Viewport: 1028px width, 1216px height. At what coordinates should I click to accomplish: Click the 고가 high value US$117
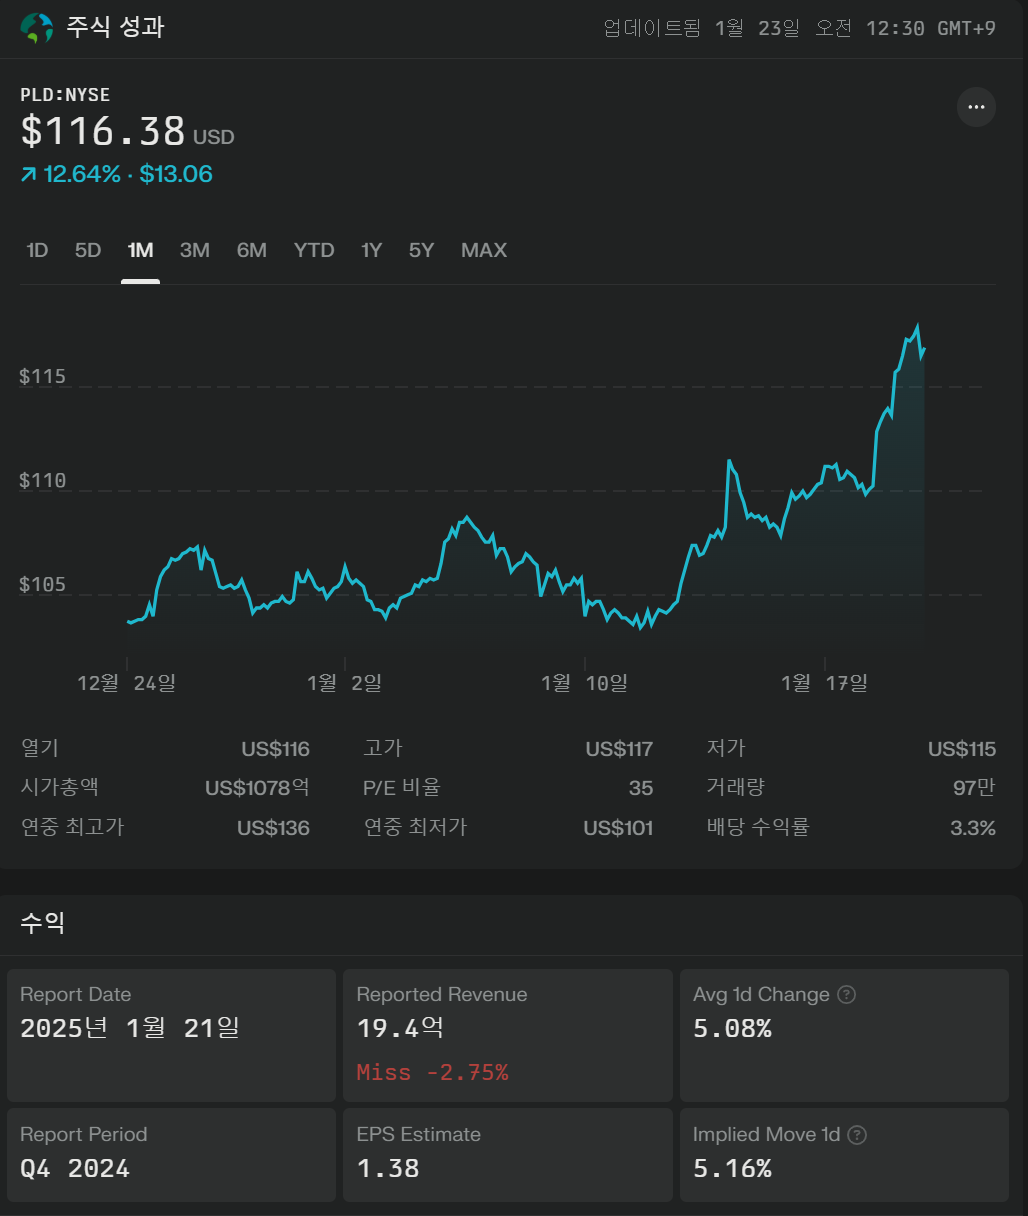pyautogui.click(x=619, y=749)
